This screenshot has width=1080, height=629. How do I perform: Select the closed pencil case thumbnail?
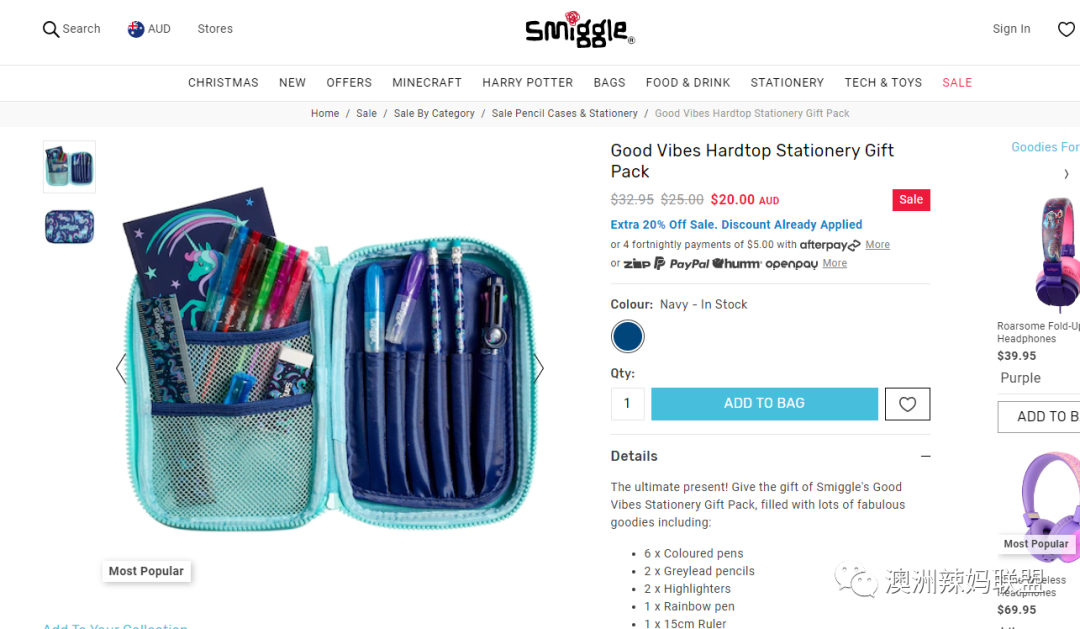[x=70, y=227]
